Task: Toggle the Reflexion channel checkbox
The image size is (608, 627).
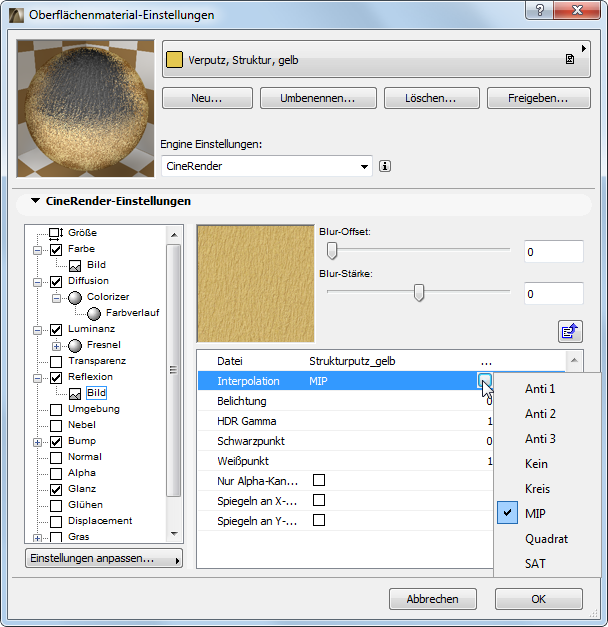Action: (56, 378)
